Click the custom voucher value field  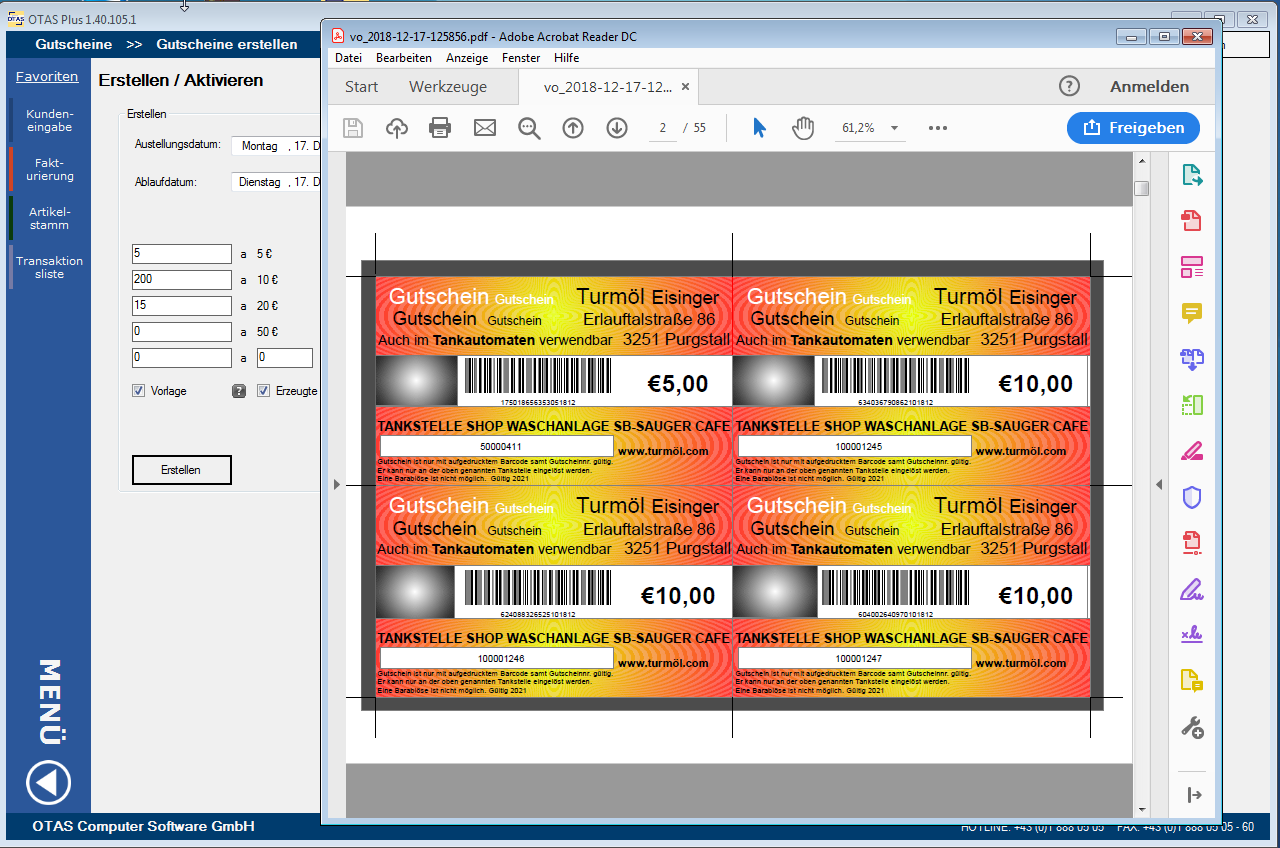285,357
